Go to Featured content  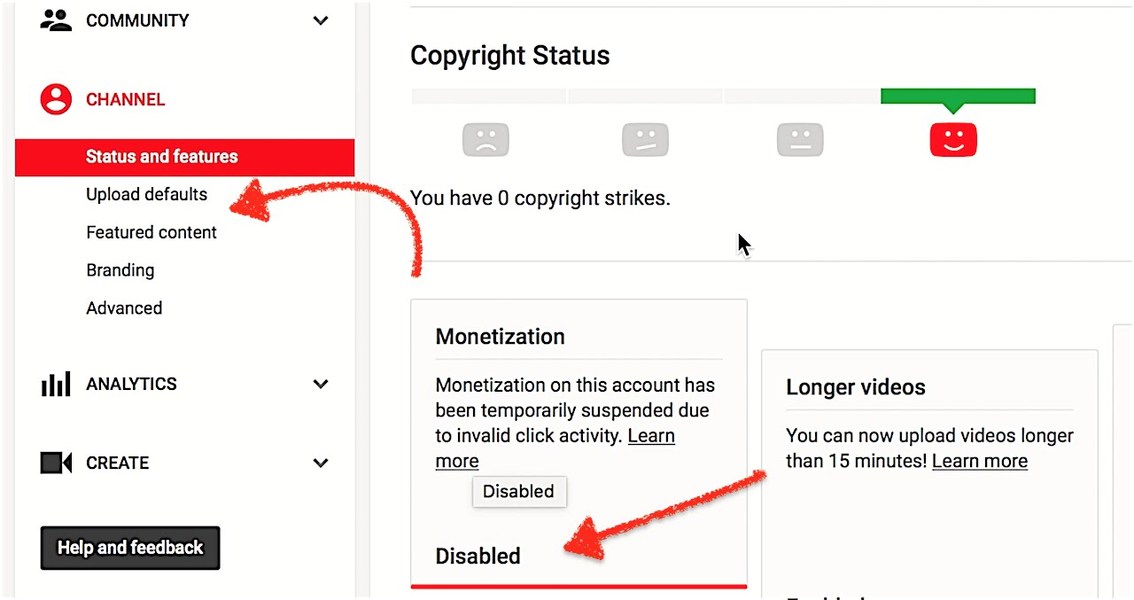point(151,232)
